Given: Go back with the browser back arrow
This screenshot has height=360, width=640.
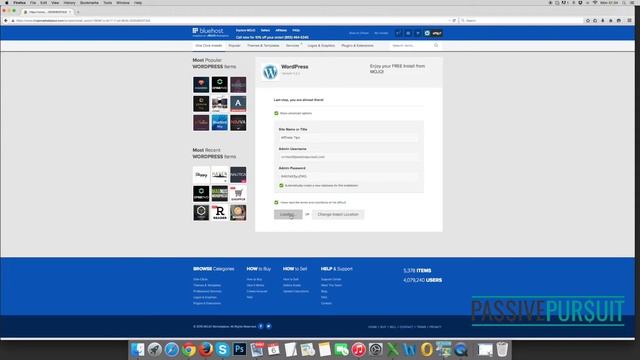Looking at the screenshot, I should (6, 20).
